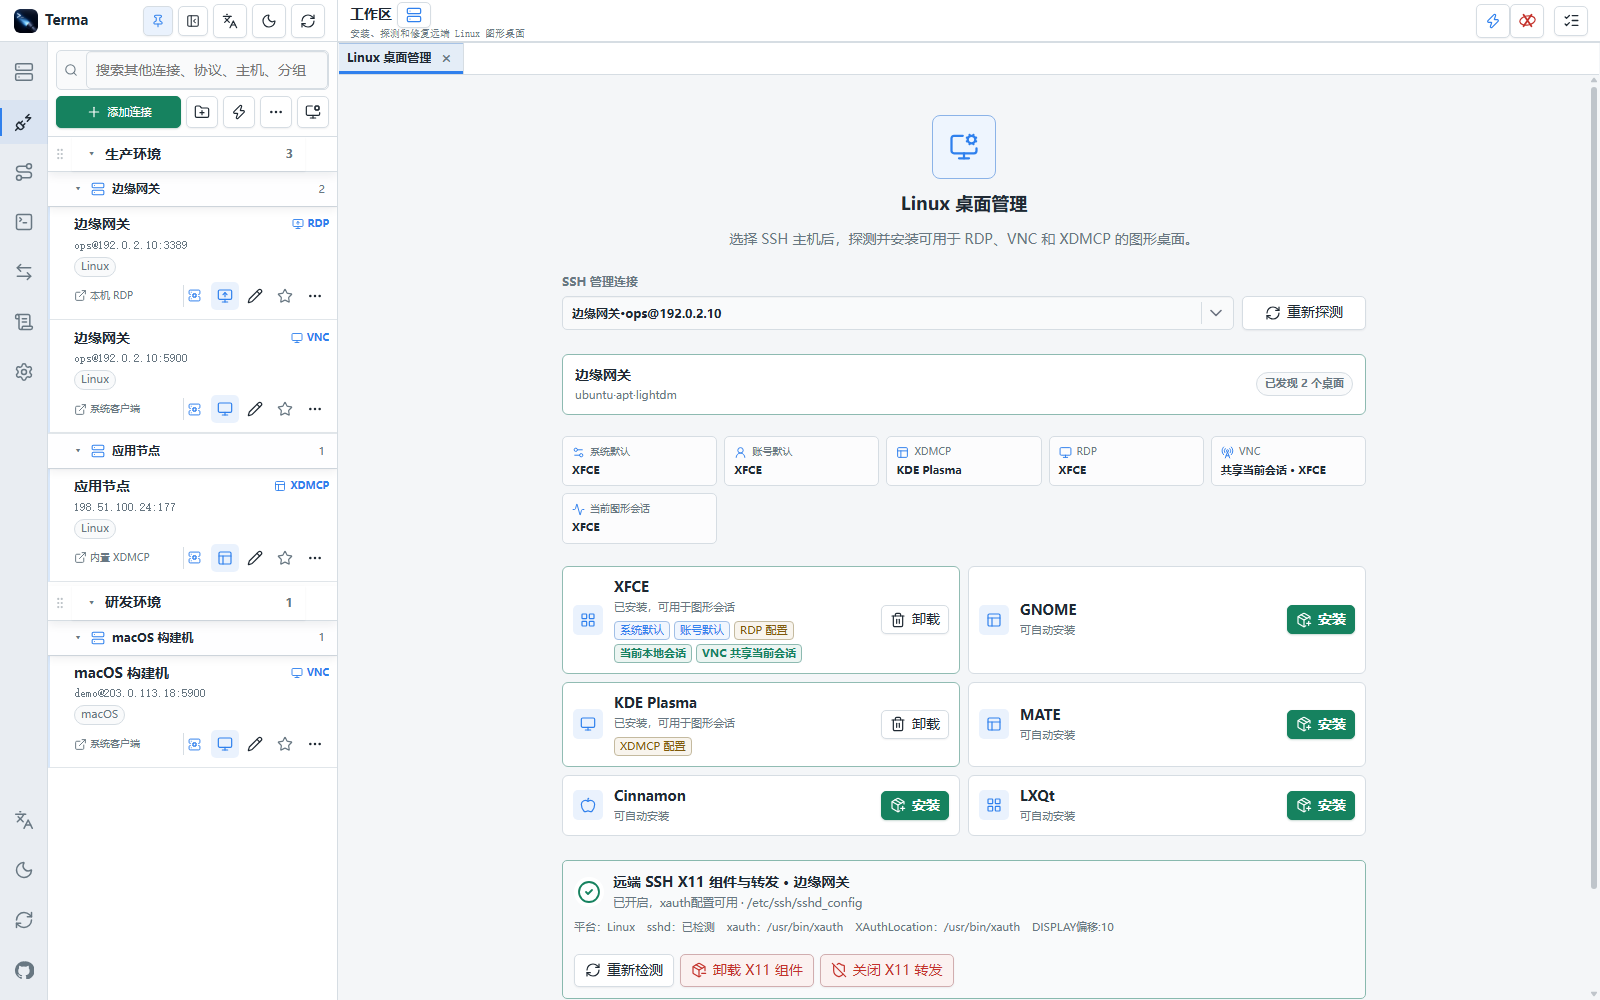Viewport: 1600px width, 1000px height.
Task: Star the 边缘网关 VNC connection
Action: tap(285, 409)
